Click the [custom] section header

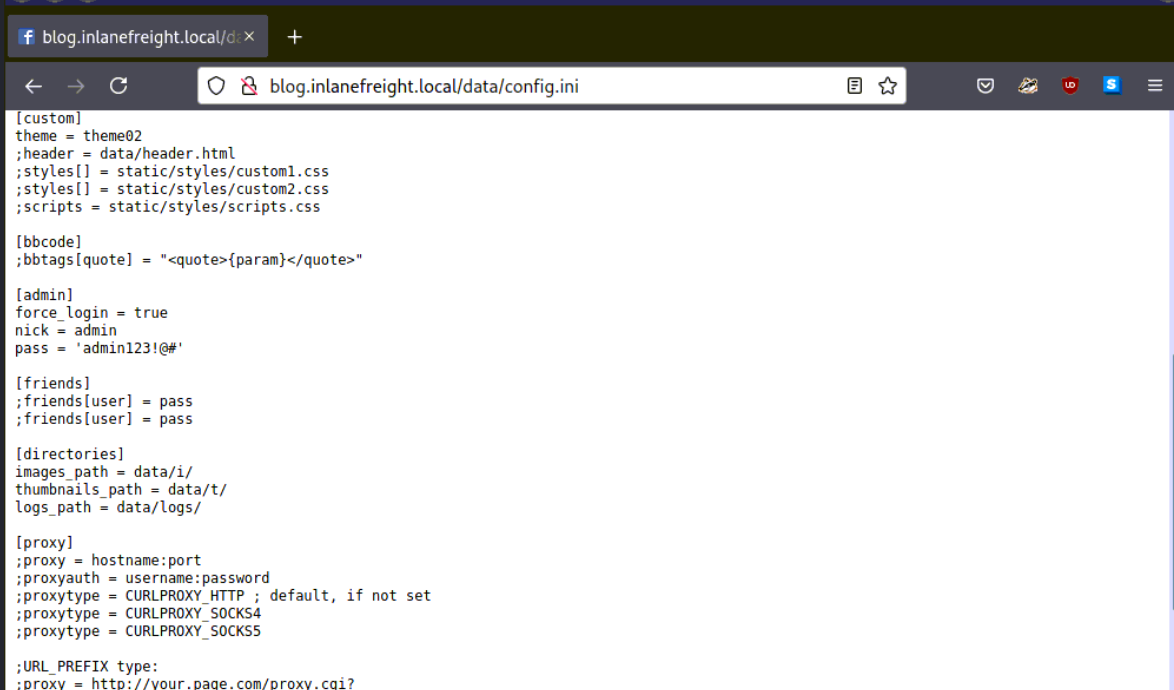(x=49, y=118)
